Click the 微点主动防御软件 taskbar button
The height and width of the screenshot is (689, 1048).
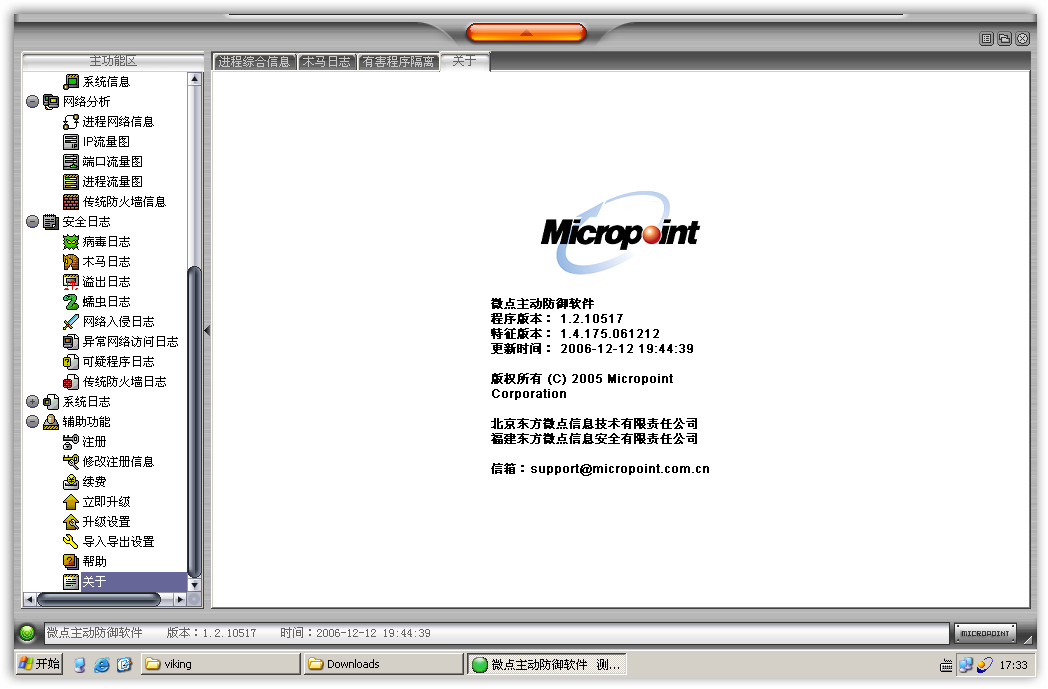pyautogui.click(x=547, y=664)
